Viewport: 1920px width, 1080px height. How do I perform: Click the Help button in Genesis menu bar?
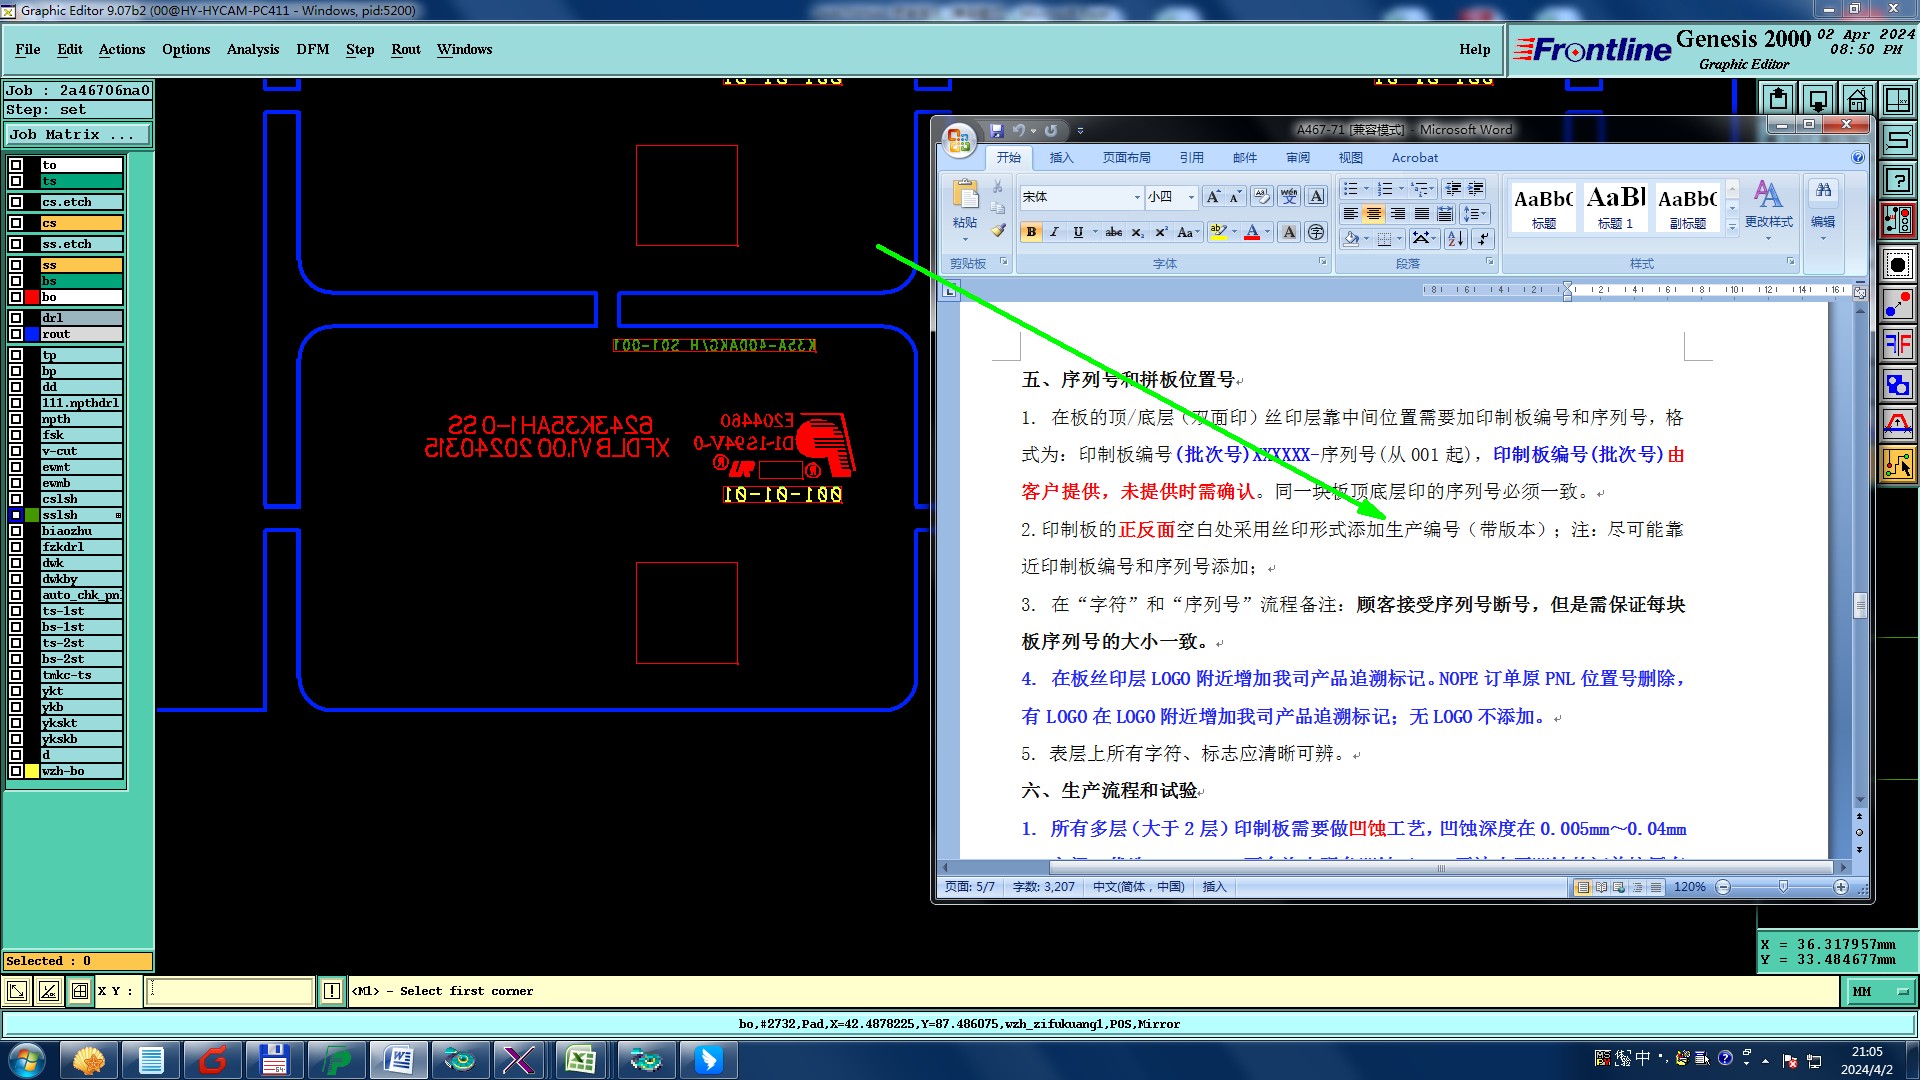pos(1474,49)
